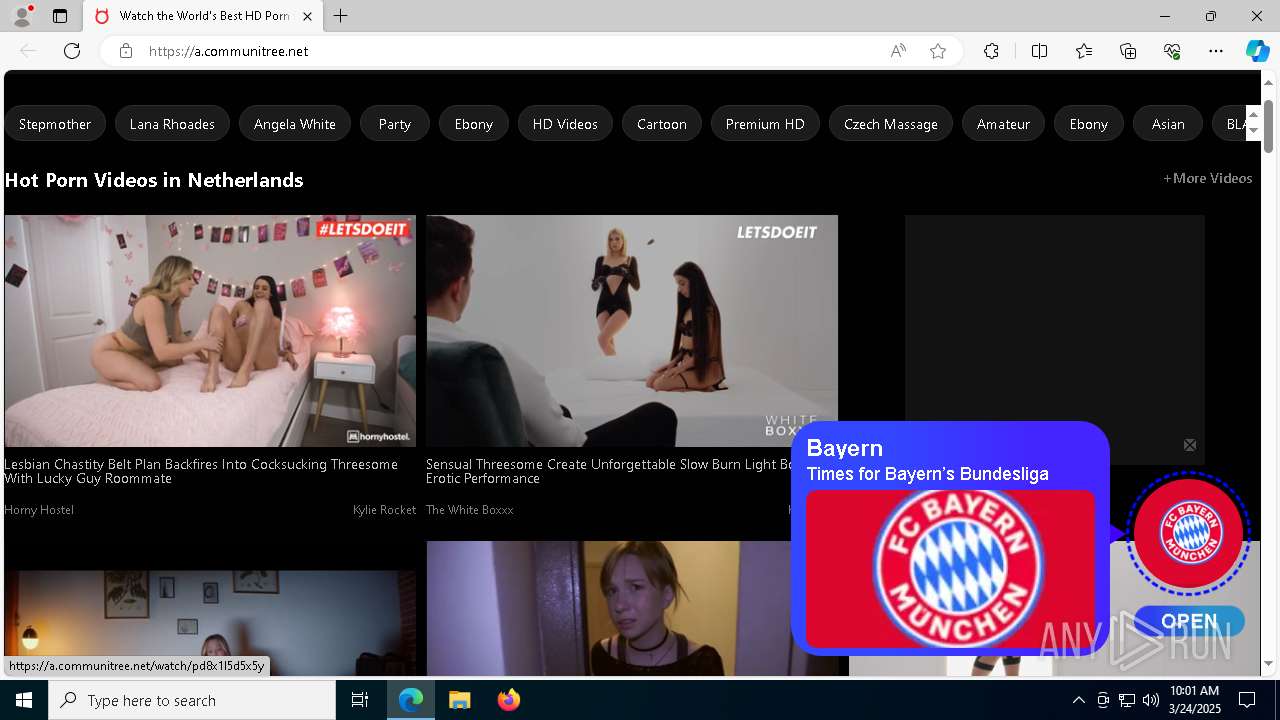Select the Lana Rhoades category chip
Viewport: 1280px width, 720px height.
point(172,124)
